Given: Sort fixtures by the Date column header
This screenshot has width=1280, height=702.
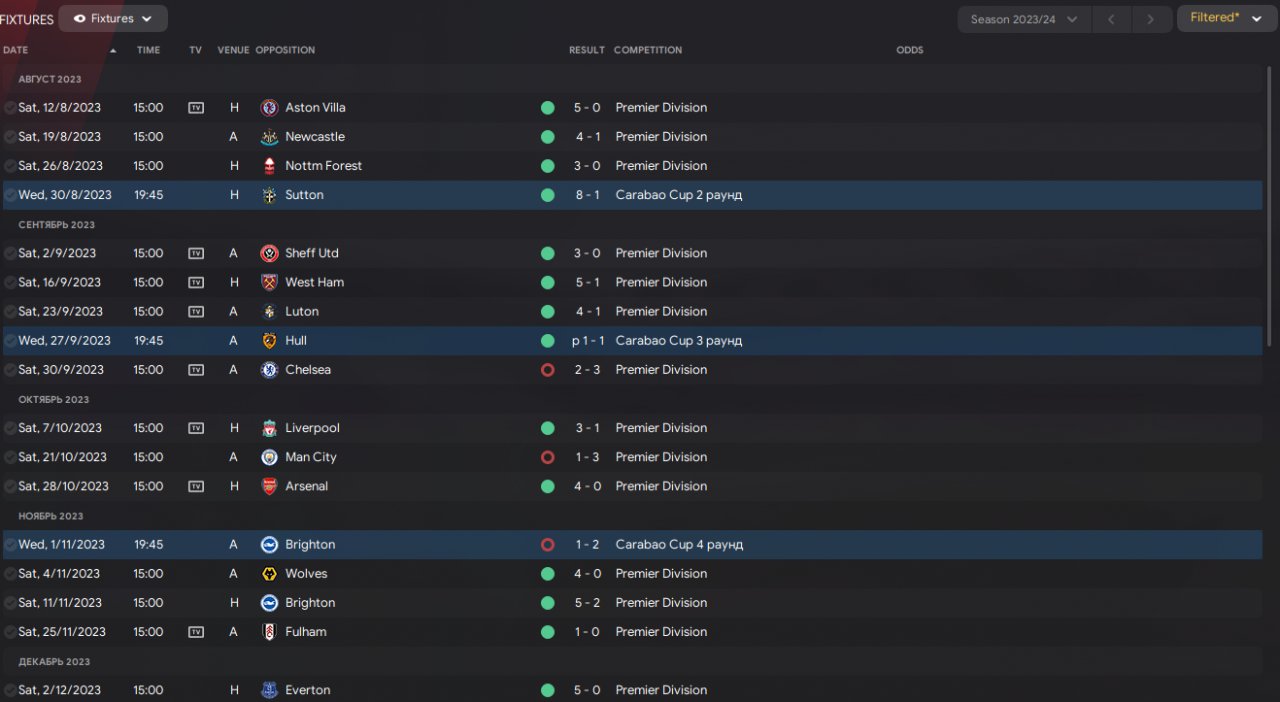Looking at the screenshot, I should click(x=16, y=50).
